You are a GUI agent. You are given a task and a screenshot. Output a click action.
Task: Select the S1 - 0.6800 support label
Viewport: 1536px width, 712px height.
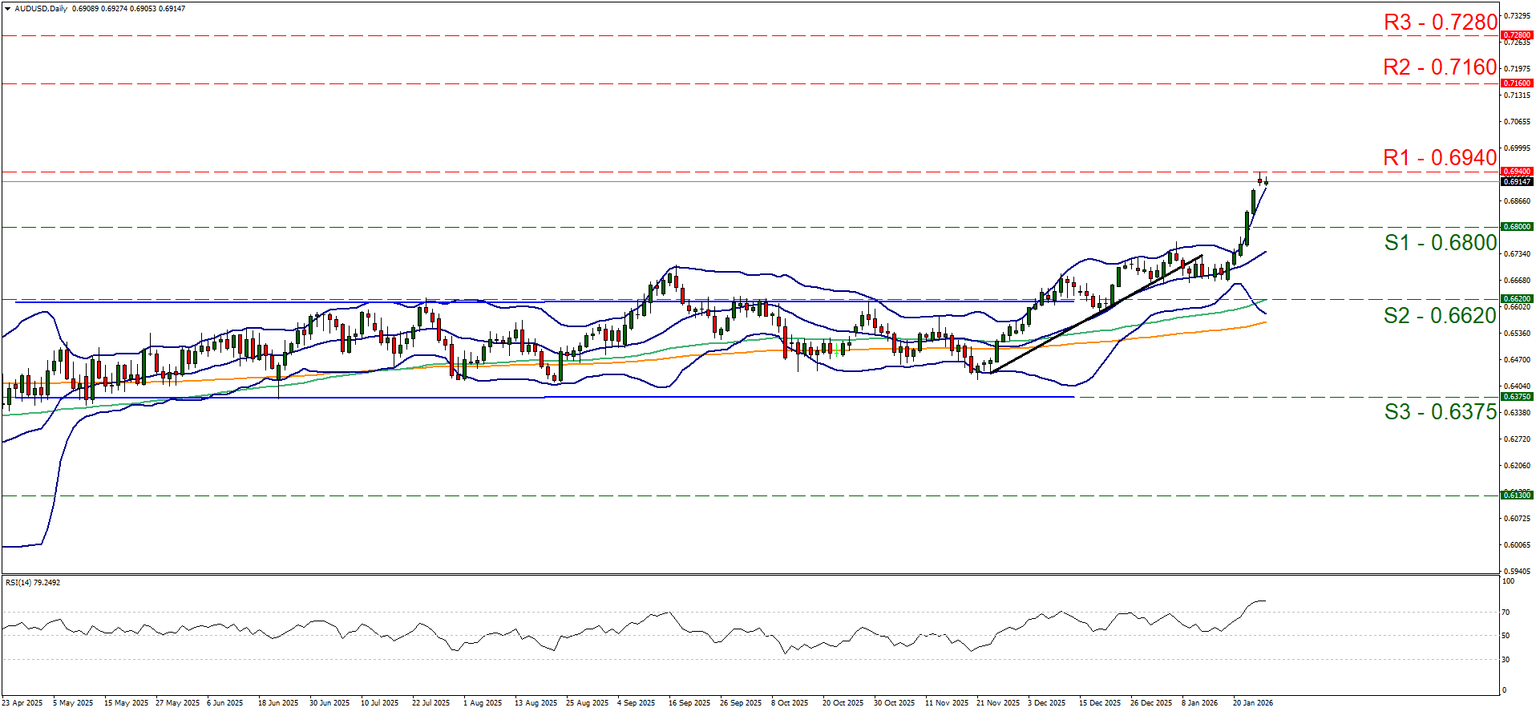click(1440, 242)
